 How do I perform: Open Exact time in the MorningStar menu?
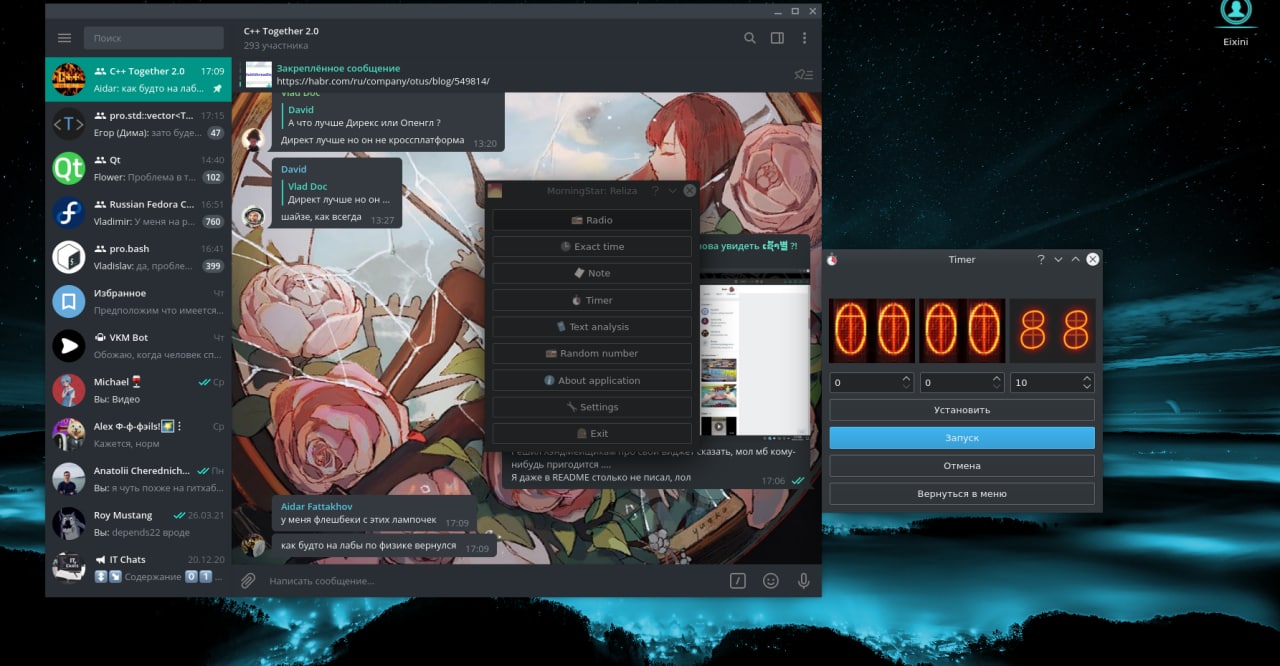[592, 246]
